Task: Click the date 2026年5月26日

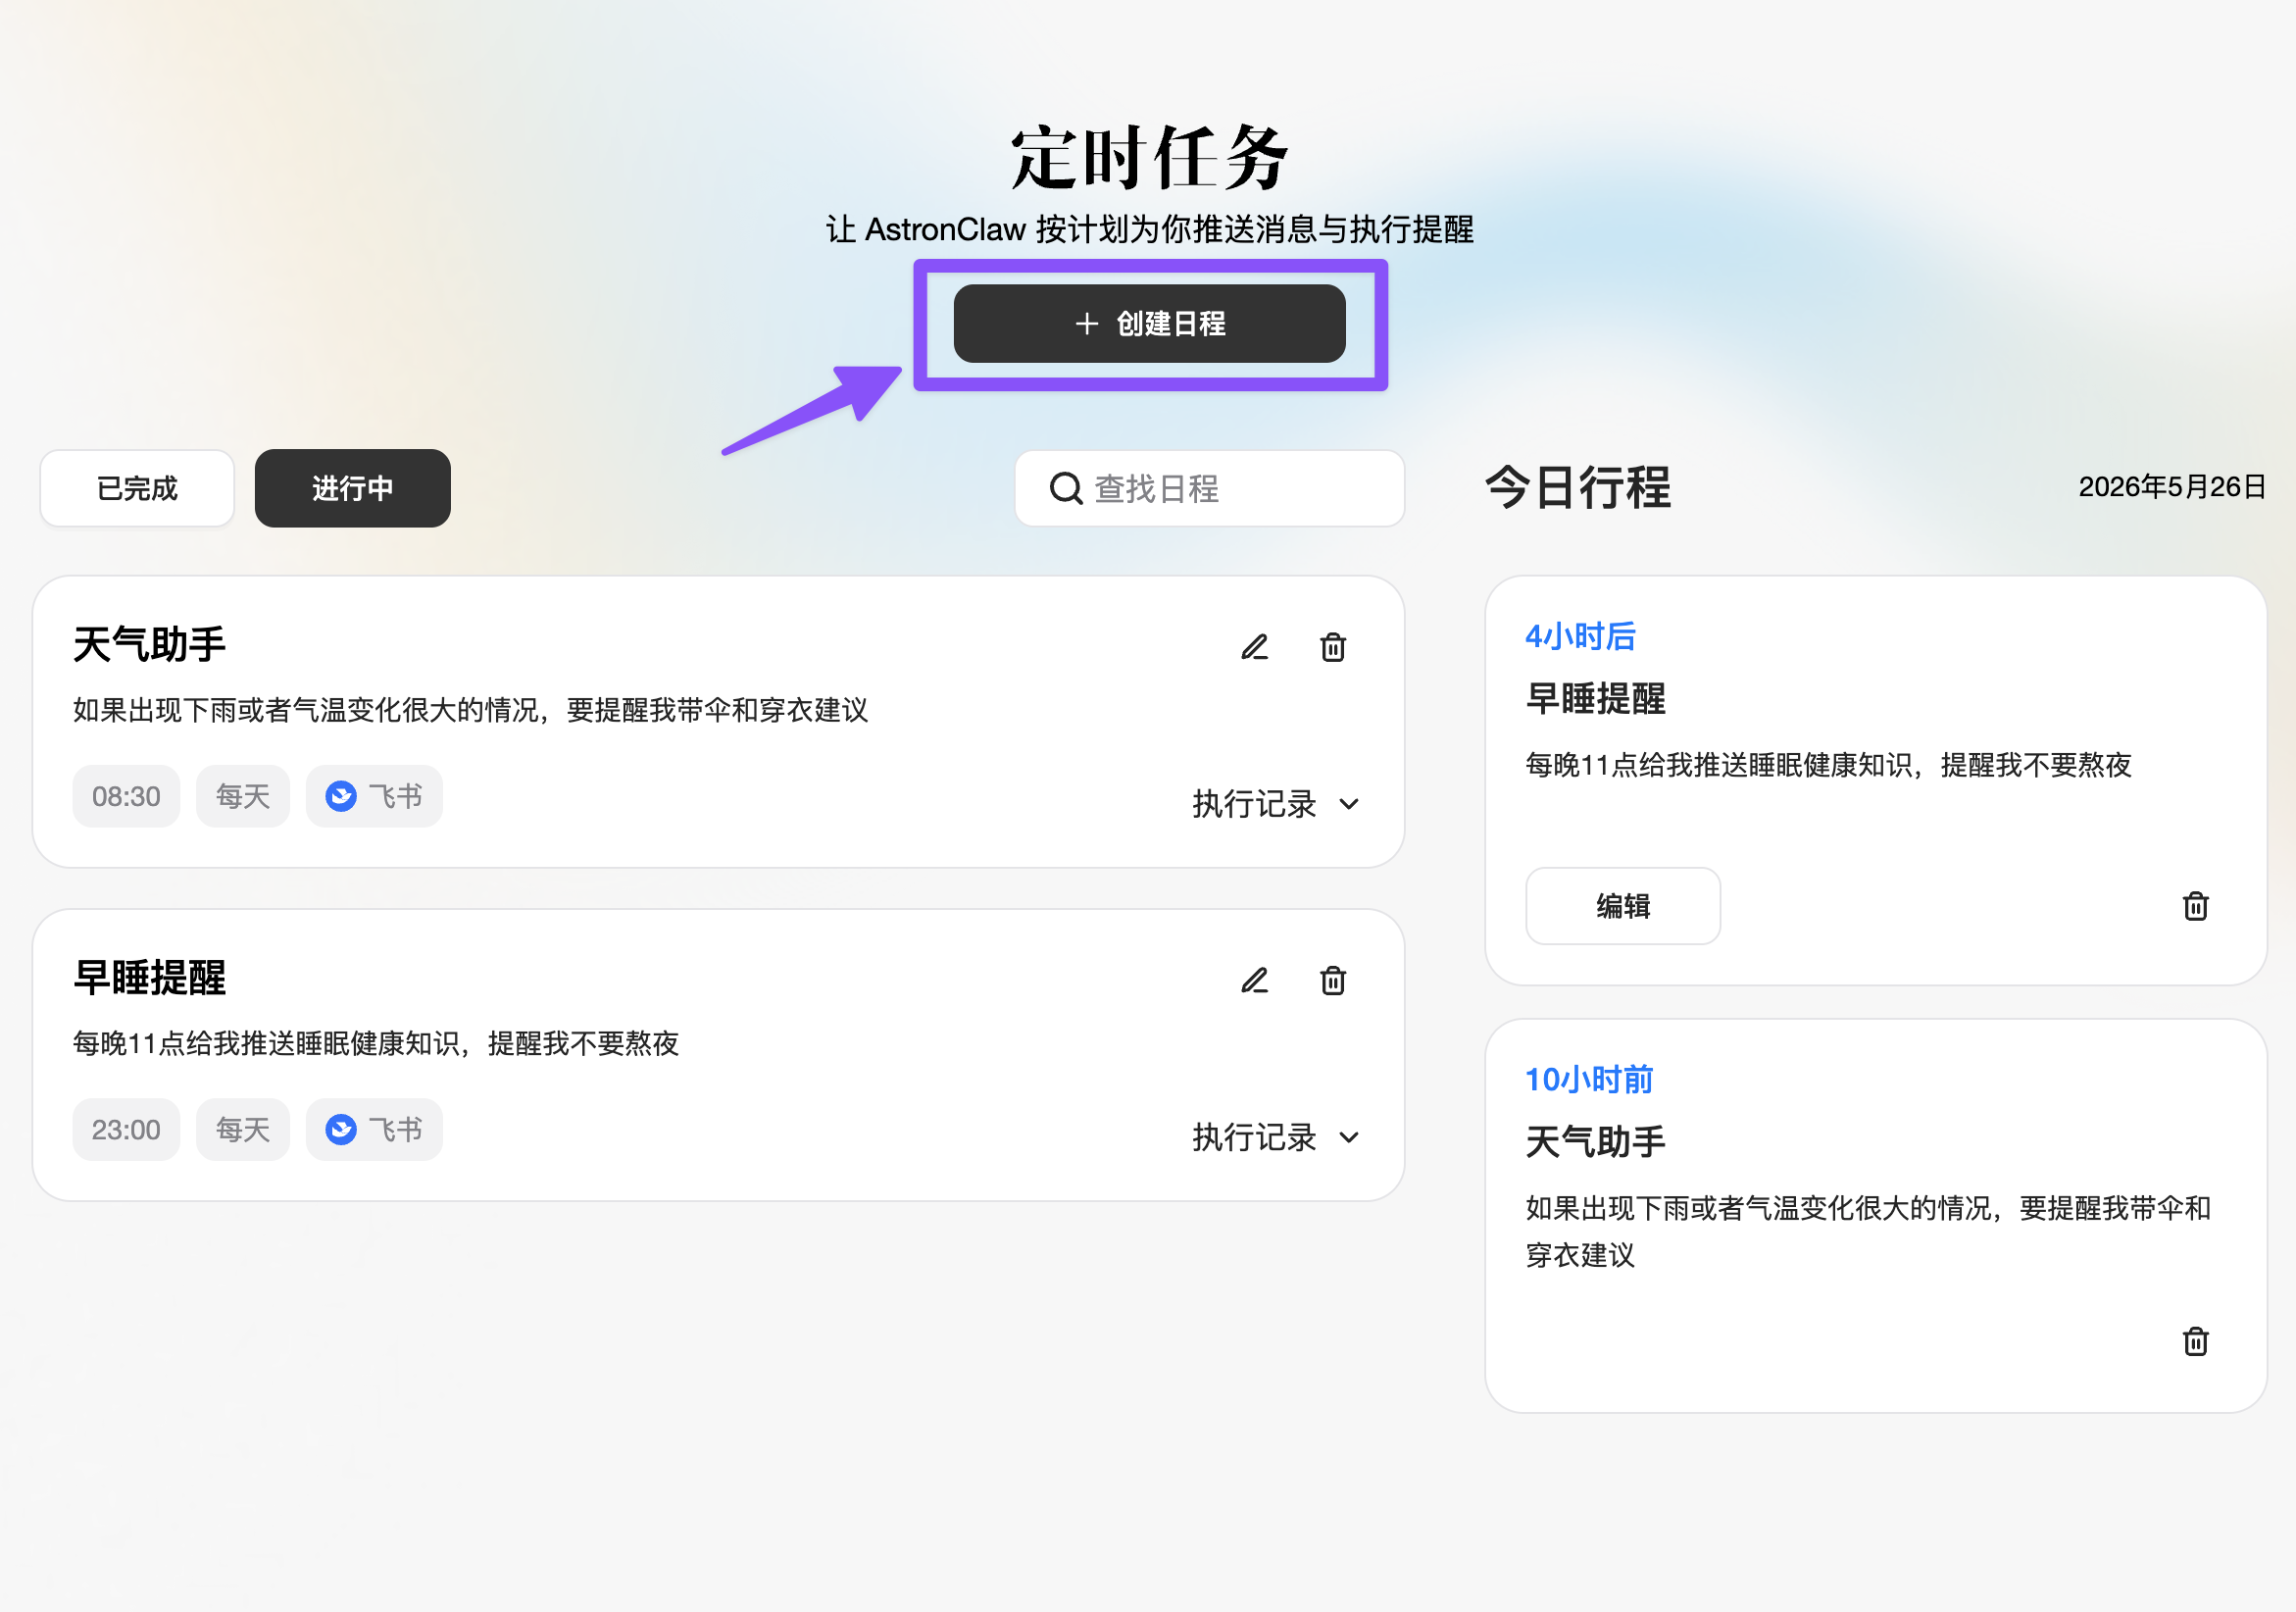Action: (x=2171, y=487)
